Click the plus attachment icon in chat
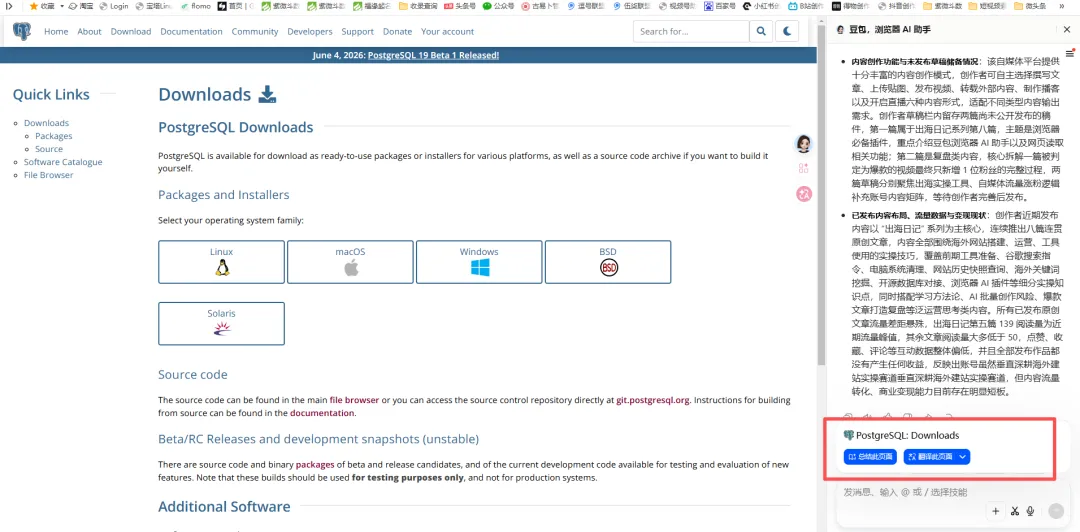Viewport: 1080px width, 532px height. click(x=995, y=511)
